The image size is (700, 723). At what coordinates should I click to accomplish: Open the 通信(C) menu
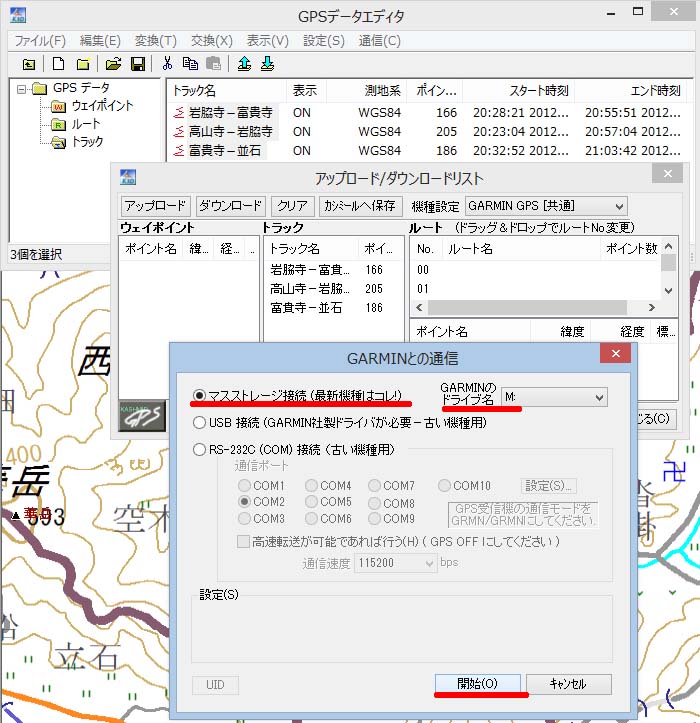pos(380,41)
